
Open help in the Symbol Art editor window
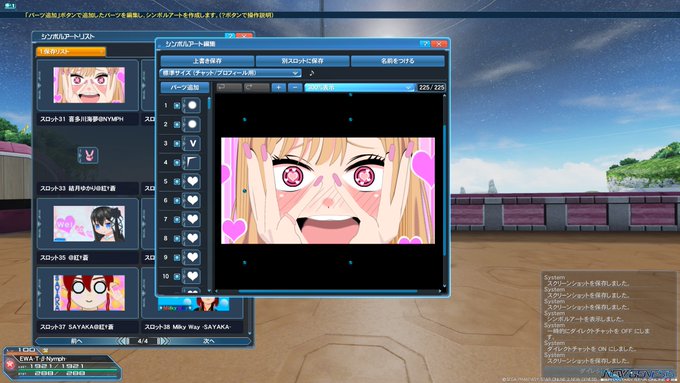pos(425,44)
